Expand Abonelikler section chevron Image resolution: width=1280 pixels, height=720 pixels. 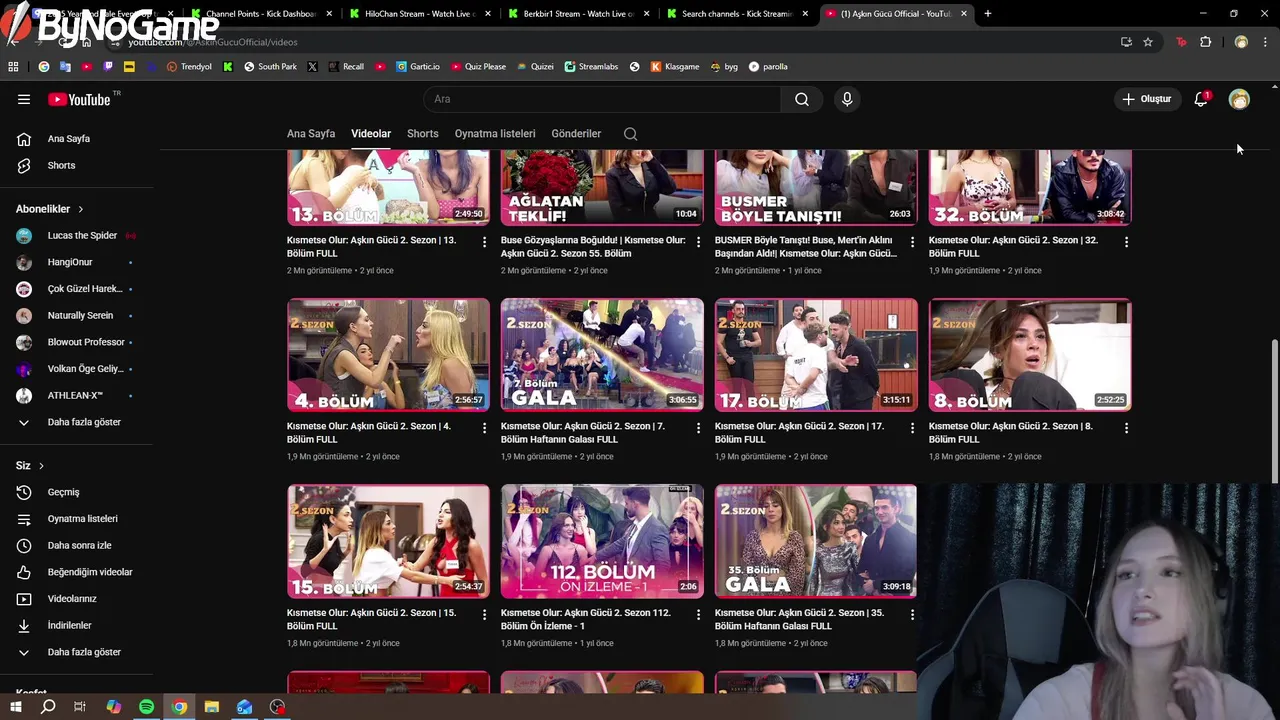pyautogui.click(x=80, y=209)
